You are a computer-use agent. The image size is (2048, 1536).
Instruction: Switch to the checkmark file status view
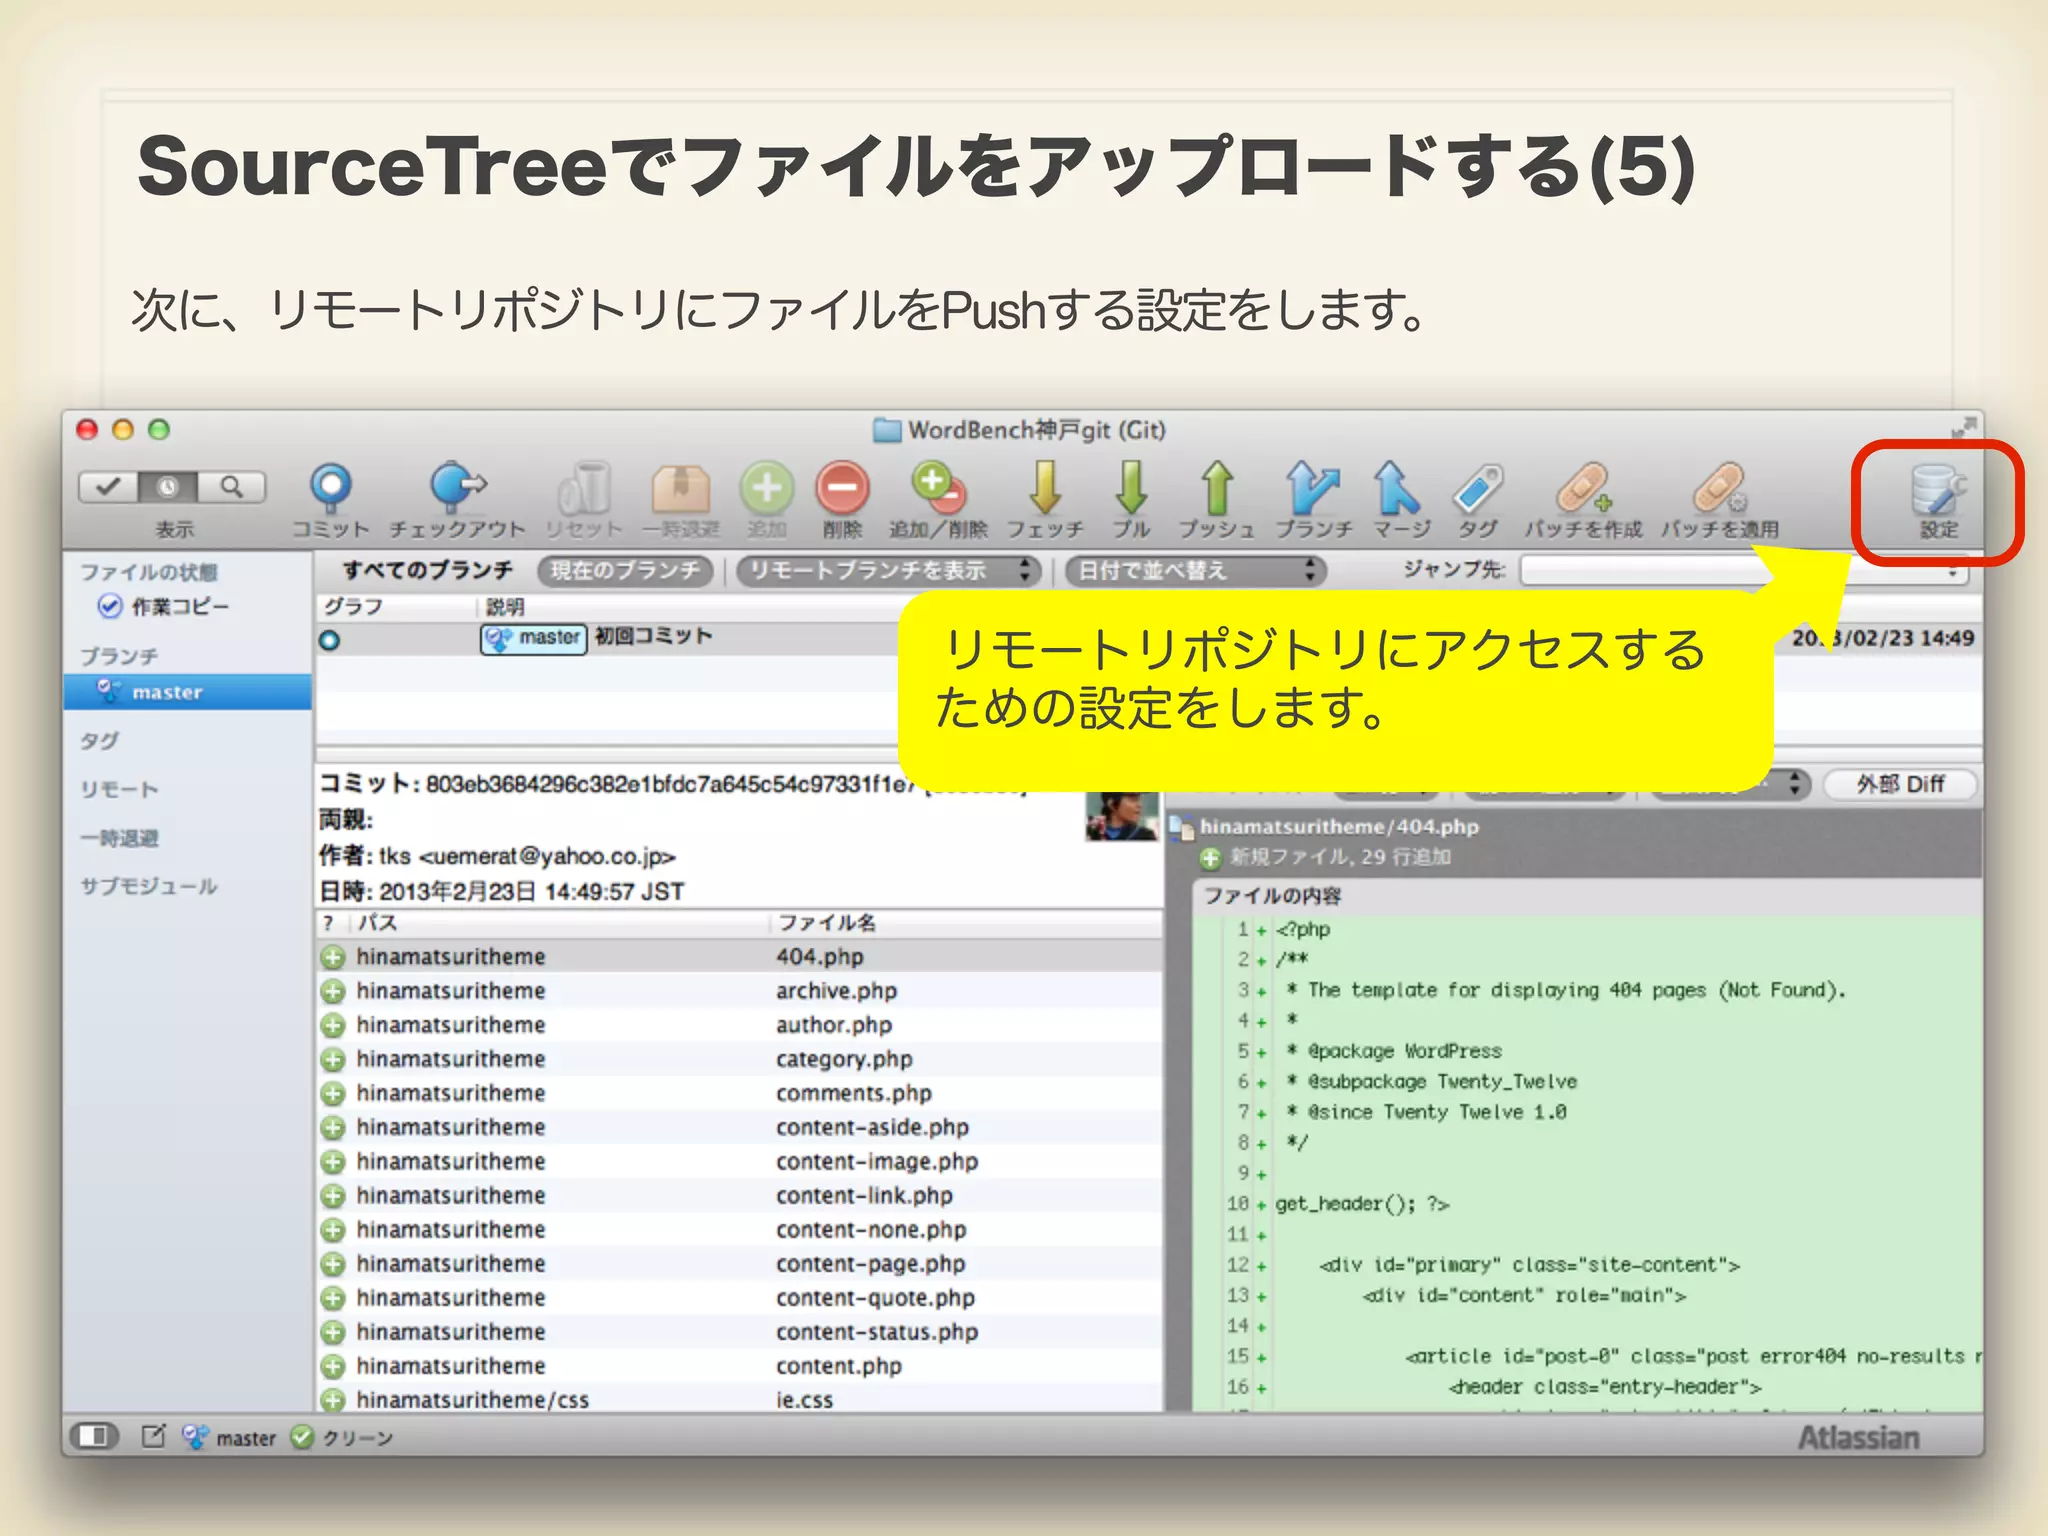point(109,487)
